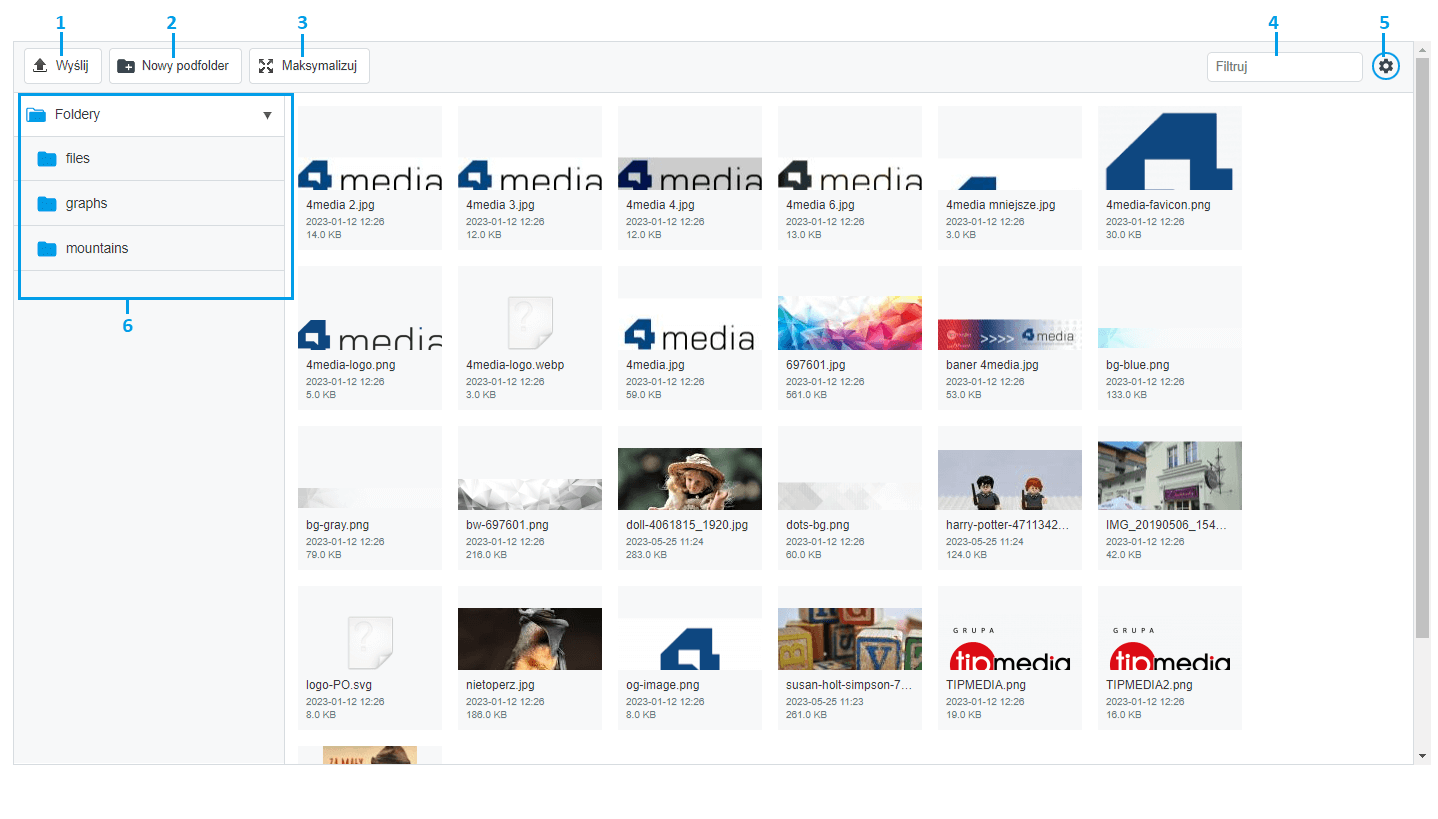Click the 561.0 KB size text
The height and width of the screenshot is (819, 1438).
804,395
